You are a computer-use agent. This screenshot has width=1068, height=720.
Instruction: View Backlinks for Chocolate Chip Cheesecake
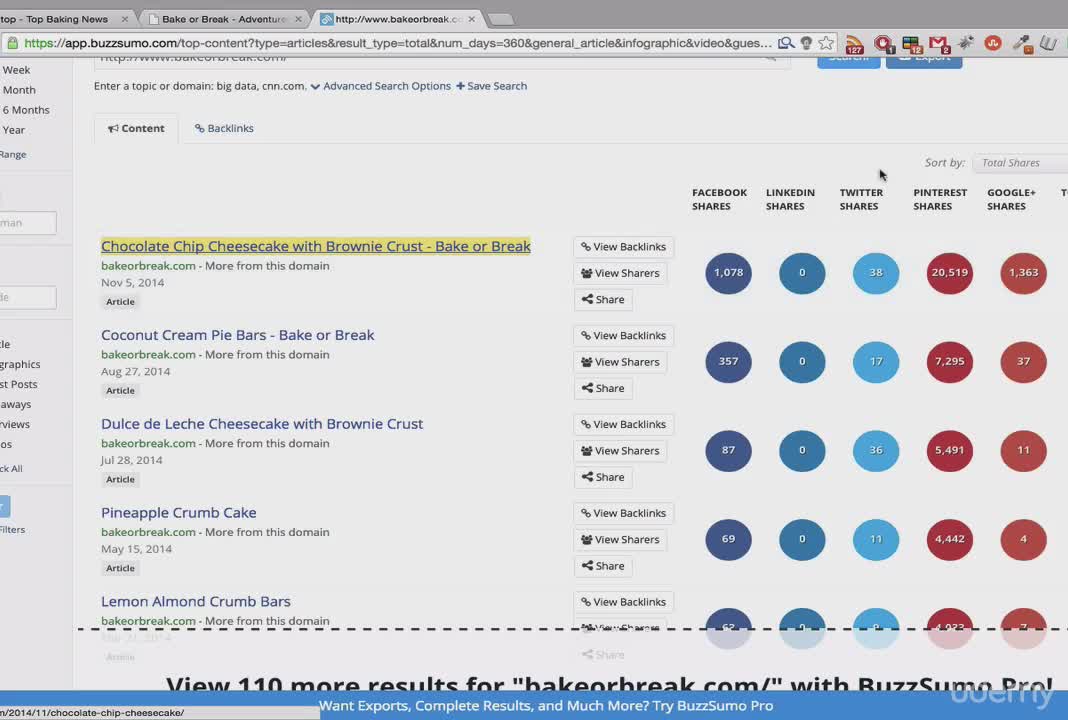[x=623, y=247]
